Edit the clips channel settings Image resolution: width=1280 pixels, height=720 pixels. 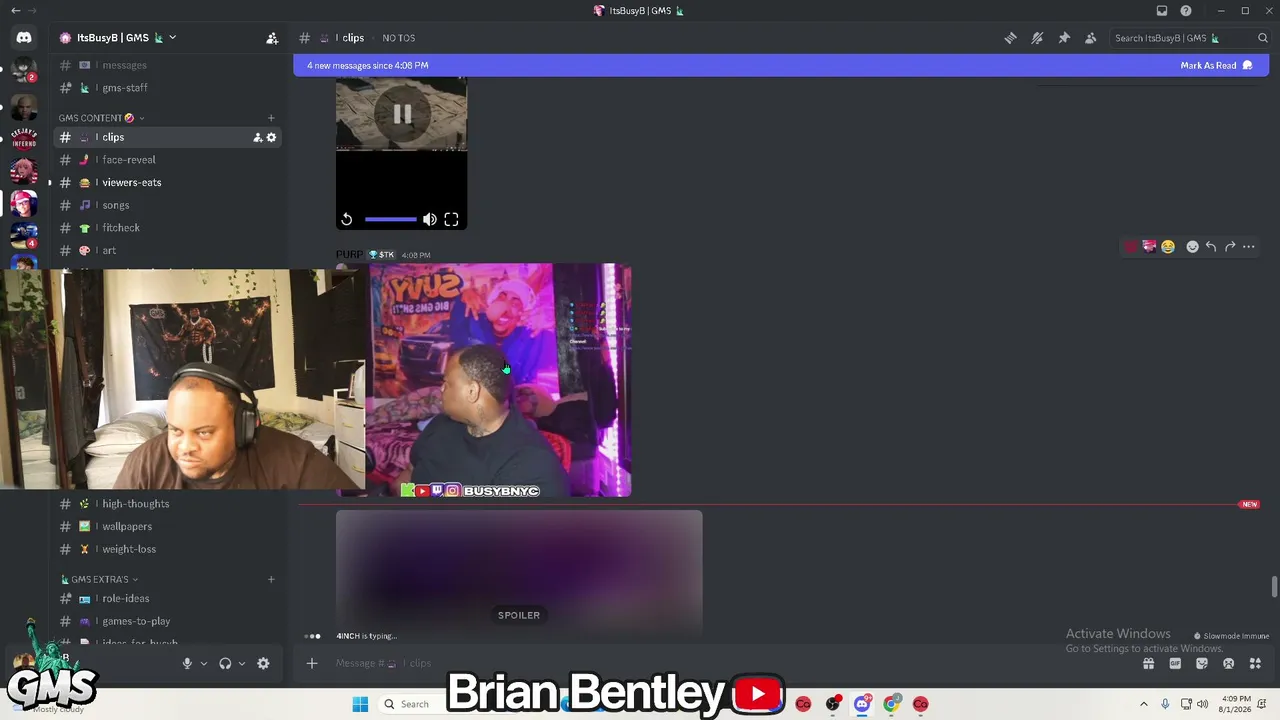click(x=271, y=137)
